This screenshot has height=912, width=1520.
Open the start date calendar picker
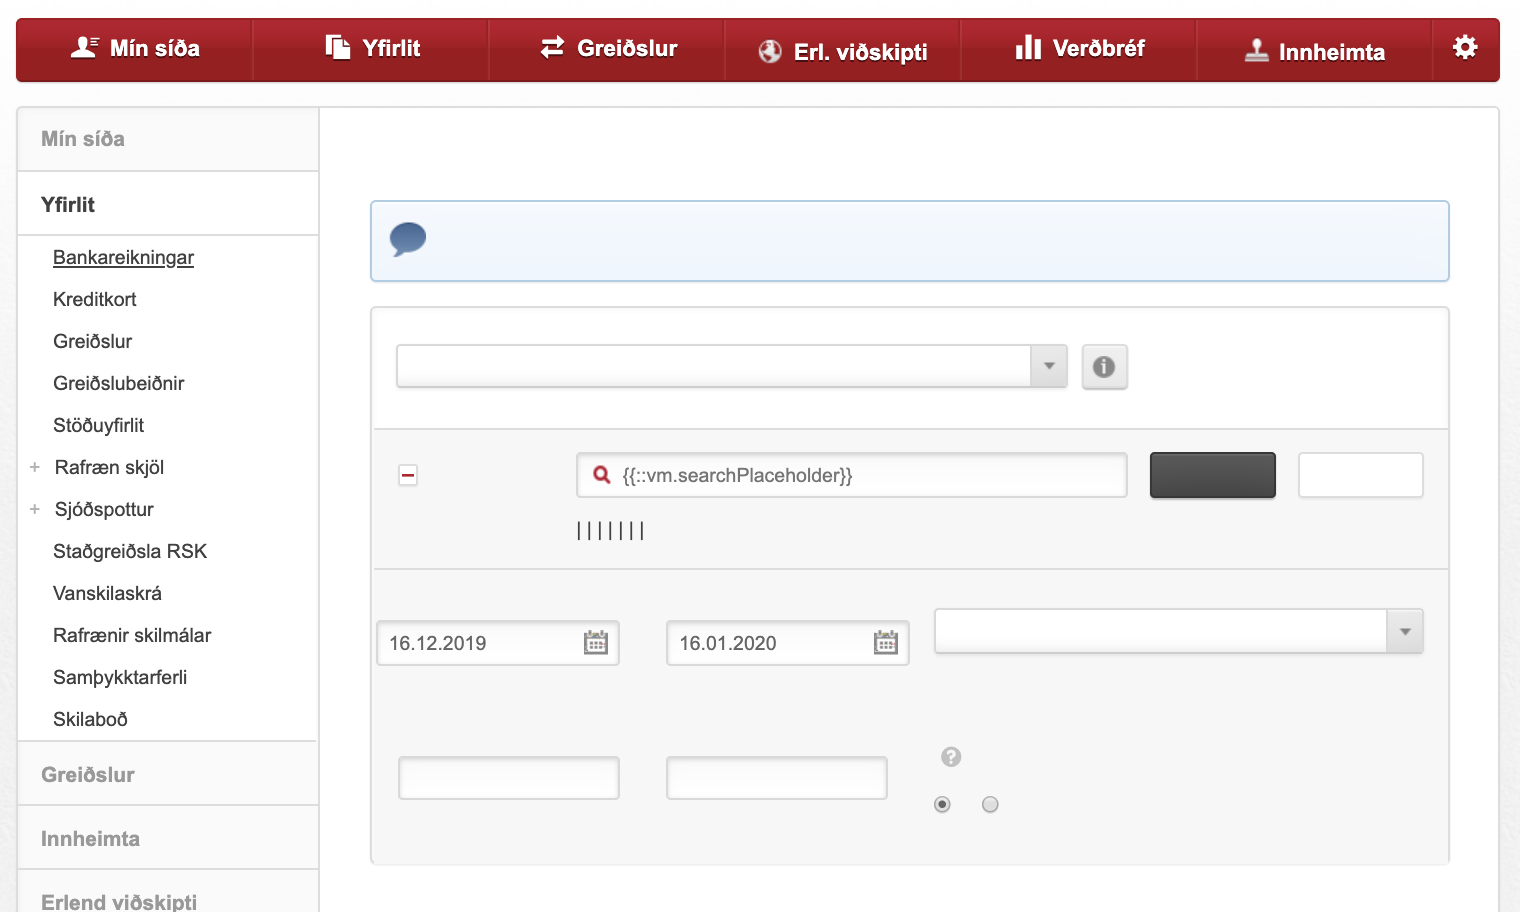pyautogui.click(x=596, y=643)
